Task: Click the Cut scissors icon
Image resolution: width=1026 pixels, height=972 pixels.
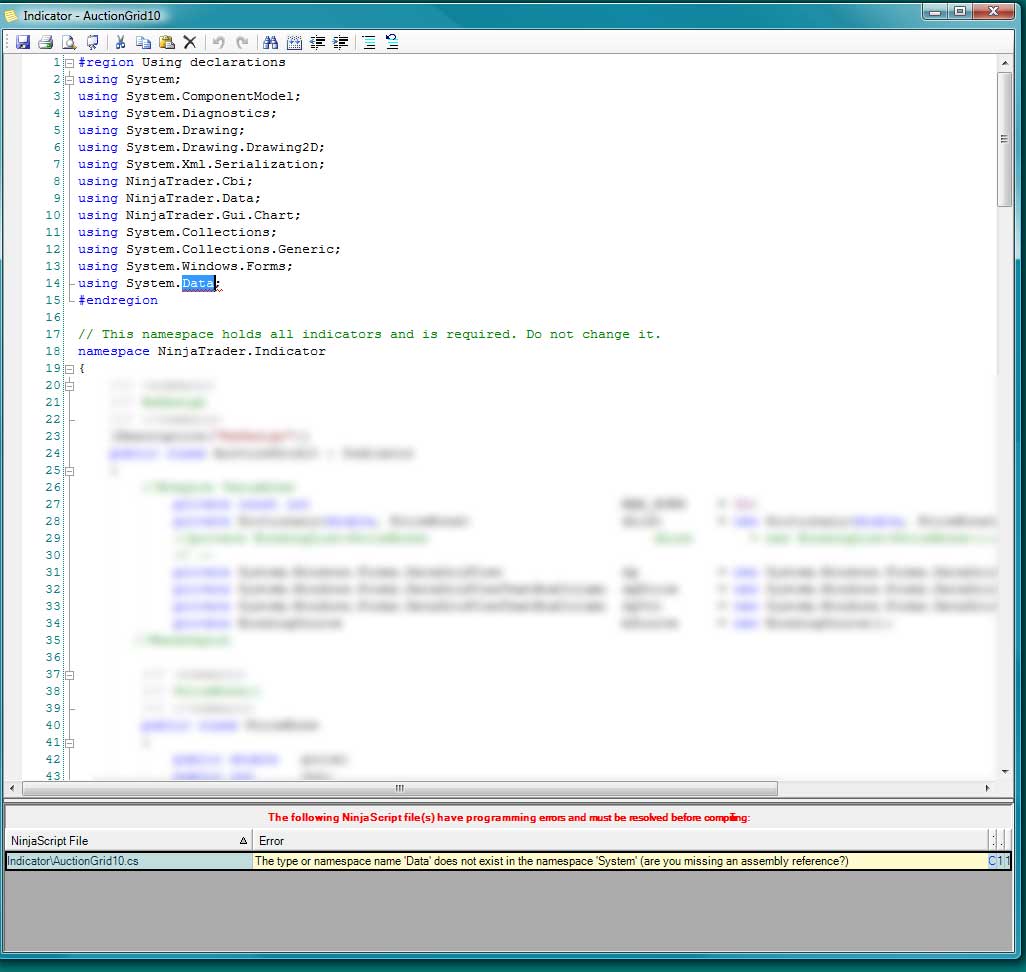Action: pos(120,42)
